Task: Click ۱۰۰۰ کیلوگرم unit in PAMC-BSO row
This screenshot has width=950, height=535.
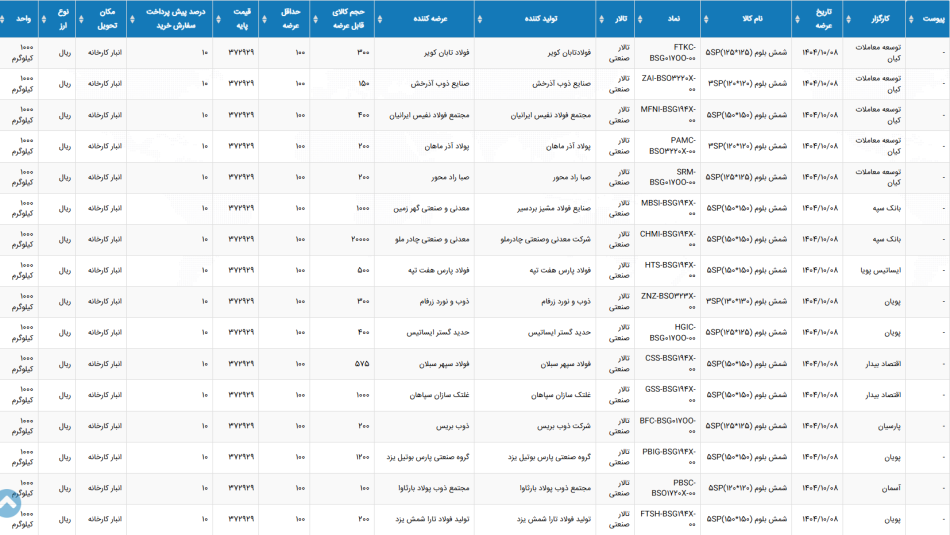Action: [x=22, y=146]
